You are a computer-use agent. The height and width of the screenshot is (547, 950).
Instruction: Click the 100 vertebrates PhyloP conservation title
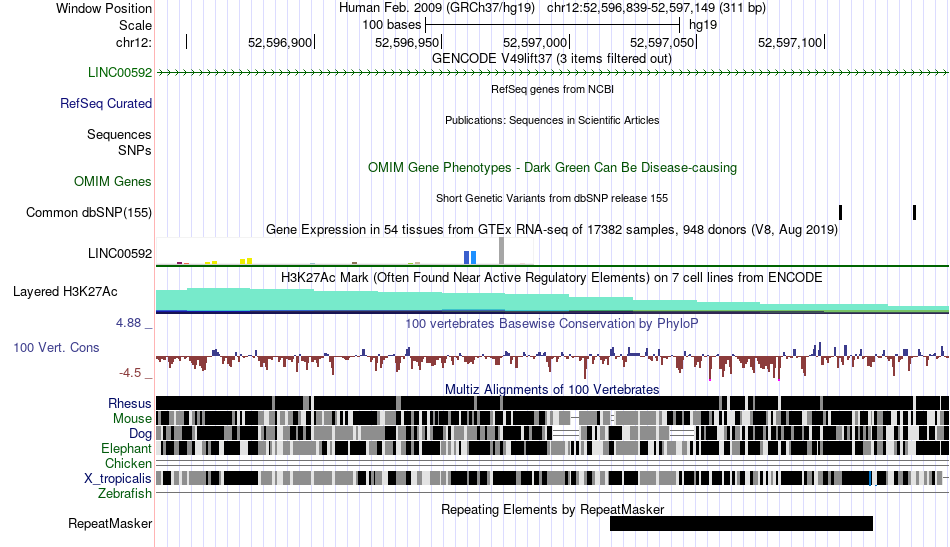click(x=552, y=323)
